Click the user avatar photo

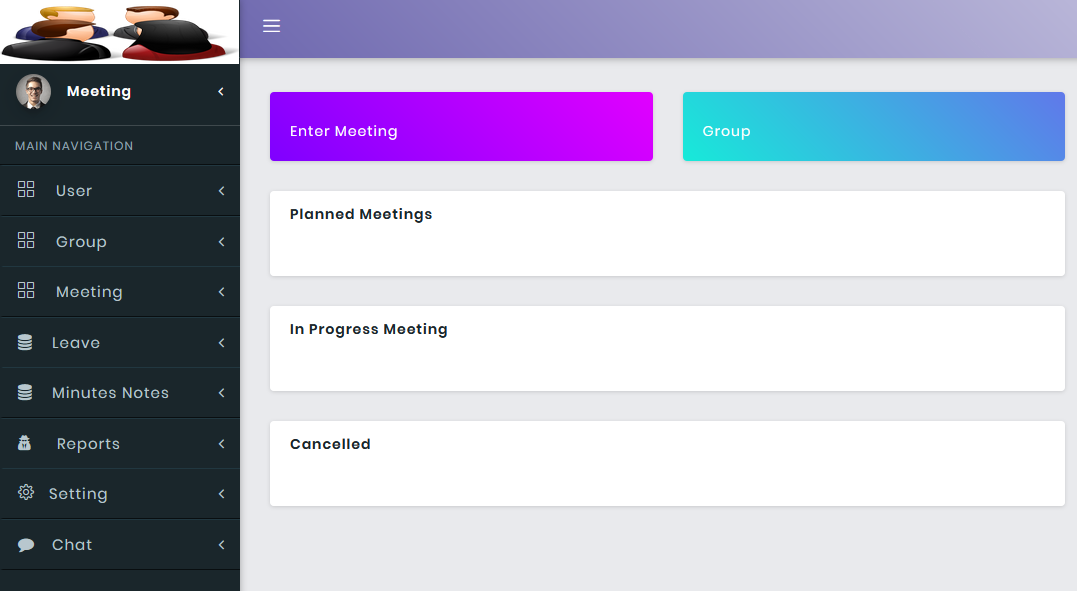pyautogui.click(x=33, y=92)
